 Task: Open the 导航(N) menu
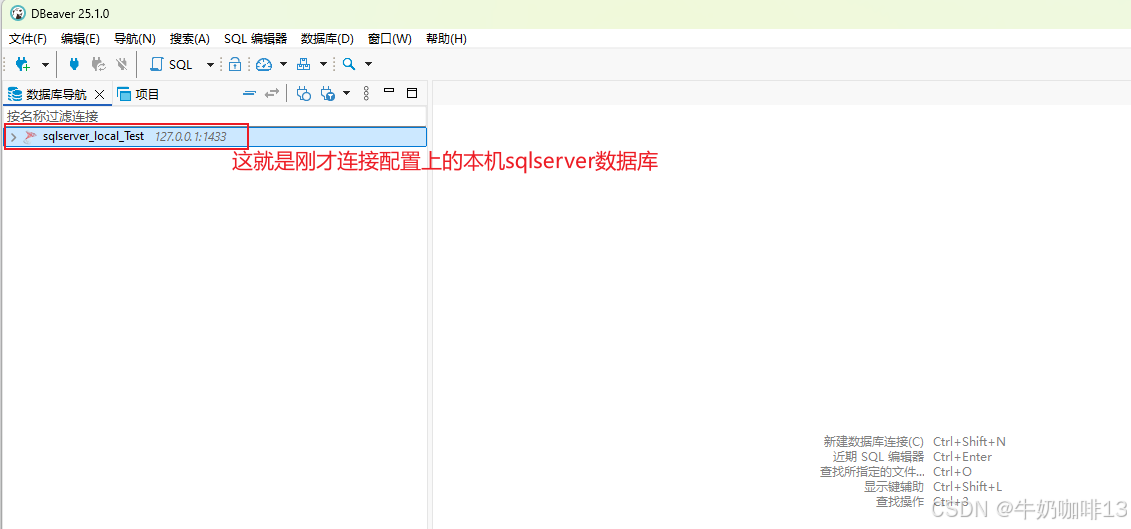135,38
